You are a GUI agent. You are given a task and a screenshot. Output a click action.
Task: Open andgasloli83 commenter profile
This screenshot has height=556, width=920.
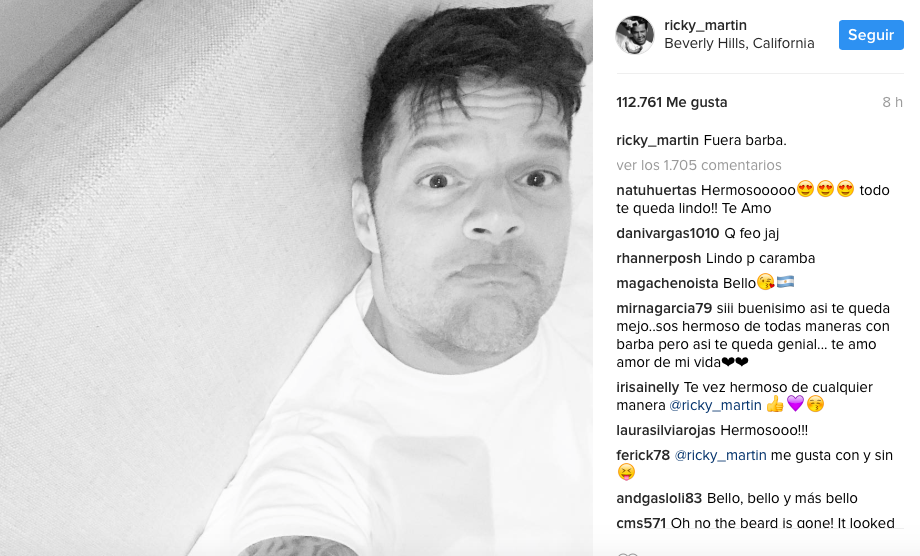tap(659, 499)
